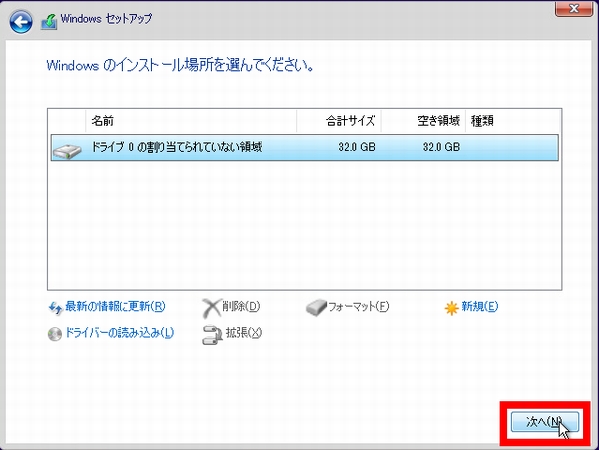Click the 合計サイズ column header
This screenshot has height=450, width=599.
[x=338, y=121]
